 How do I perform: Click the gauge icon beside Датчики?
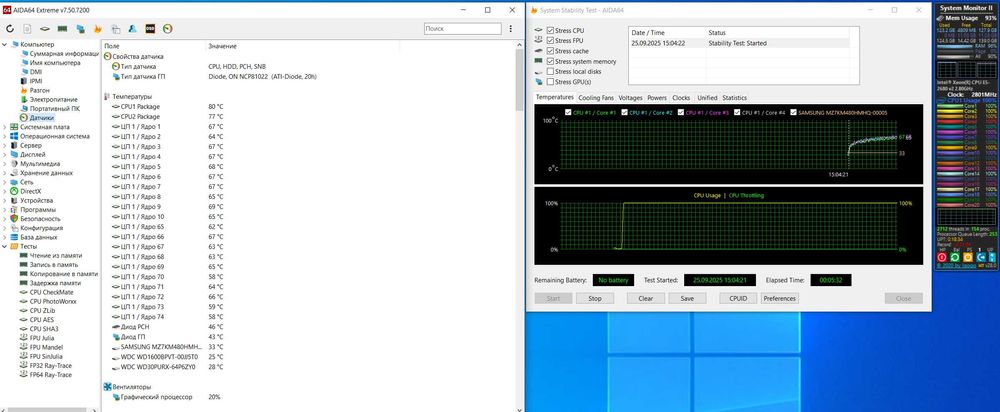click(x=24, y=118)
